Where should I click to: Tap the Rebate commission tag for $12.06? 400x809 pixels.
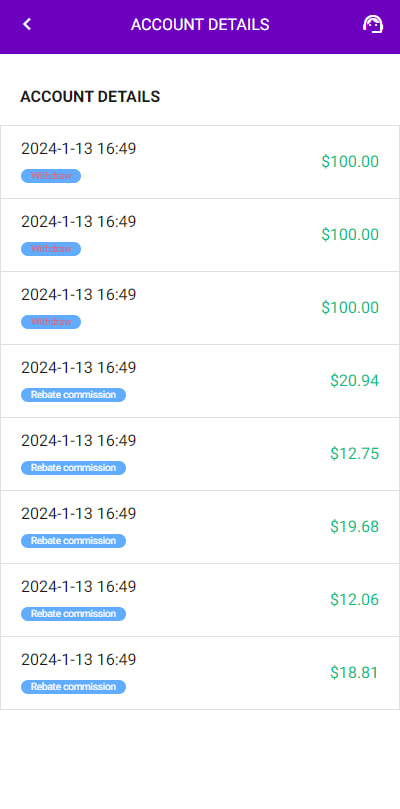pos(73,614)
